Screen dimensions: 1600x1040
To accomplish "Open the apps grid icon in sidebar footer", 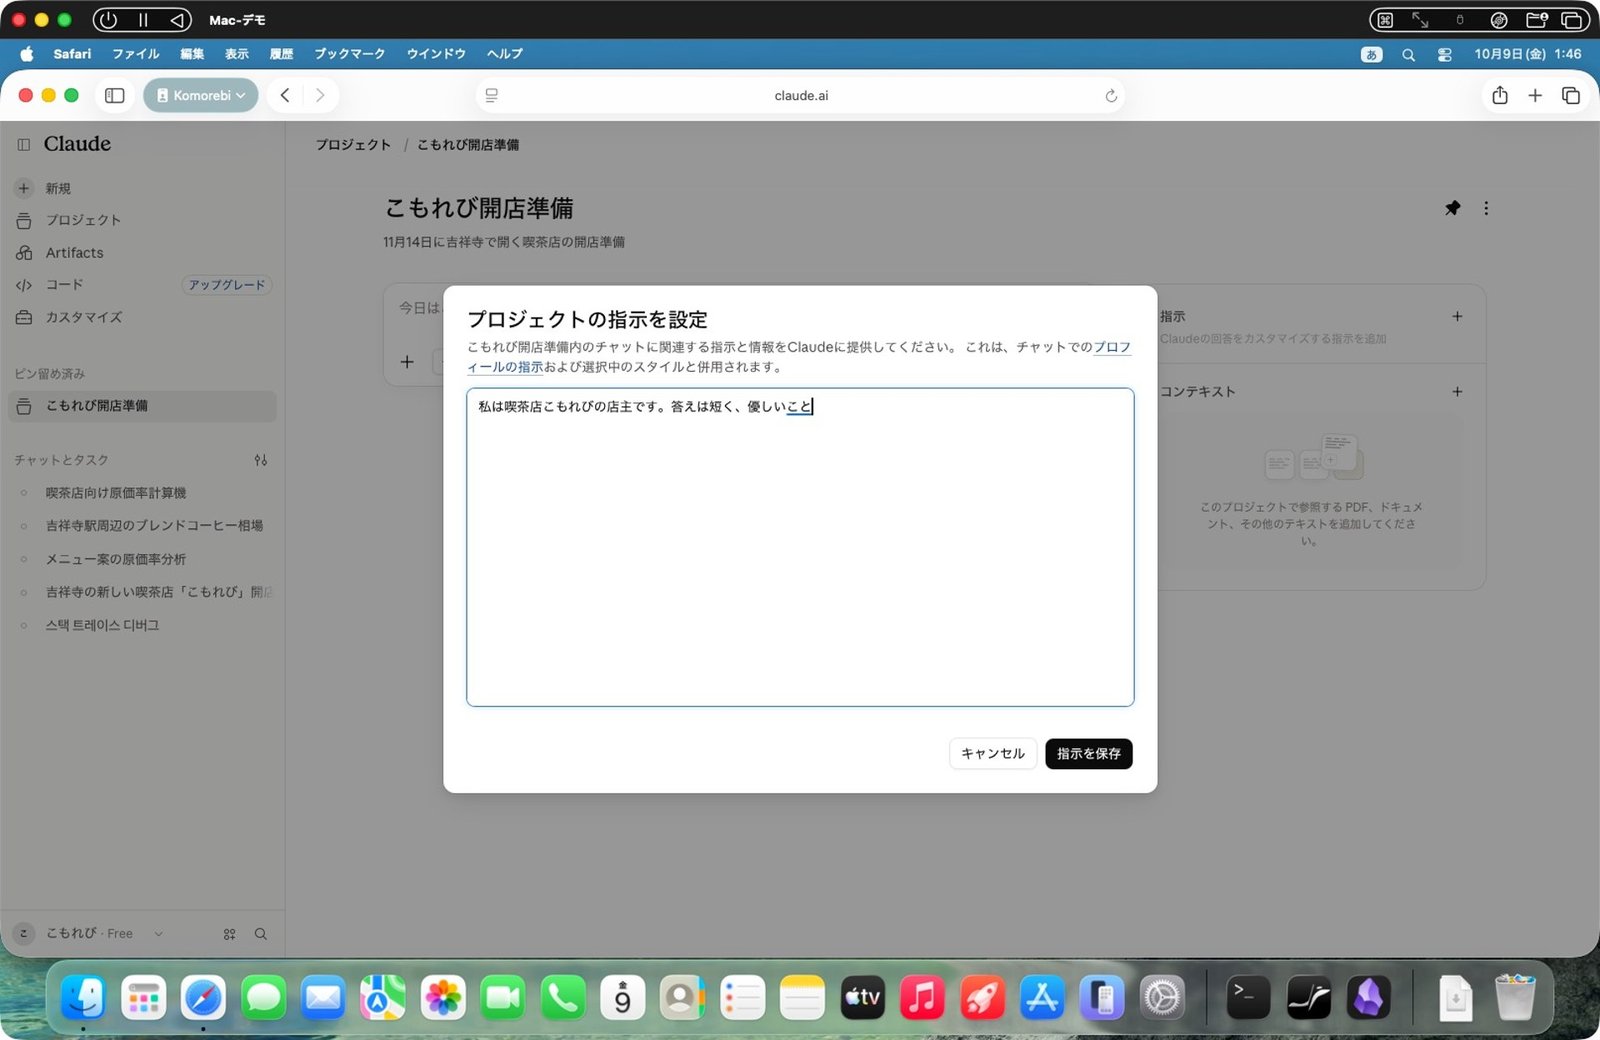I will coord(229,934).
